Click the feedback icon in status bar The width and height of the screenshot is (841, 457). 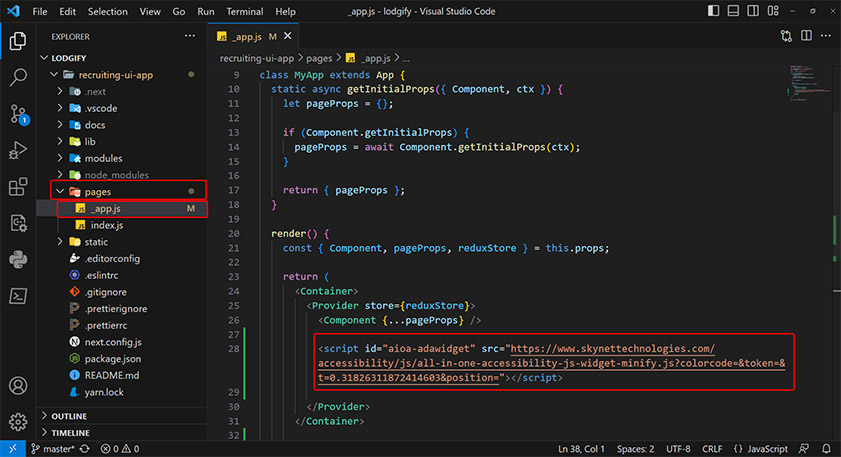[803, 449]
